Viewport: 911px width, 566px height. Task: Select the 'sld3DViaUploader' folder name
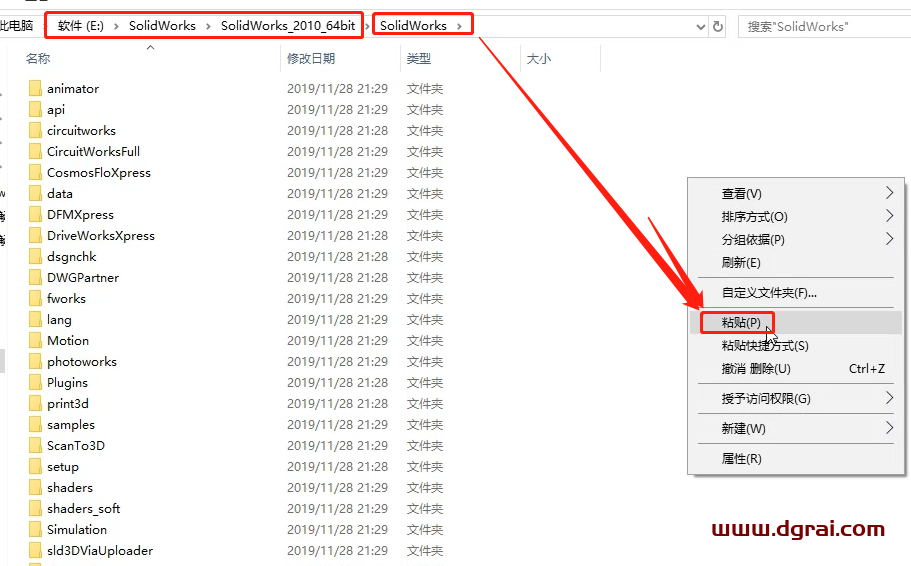tap(100, 550)
